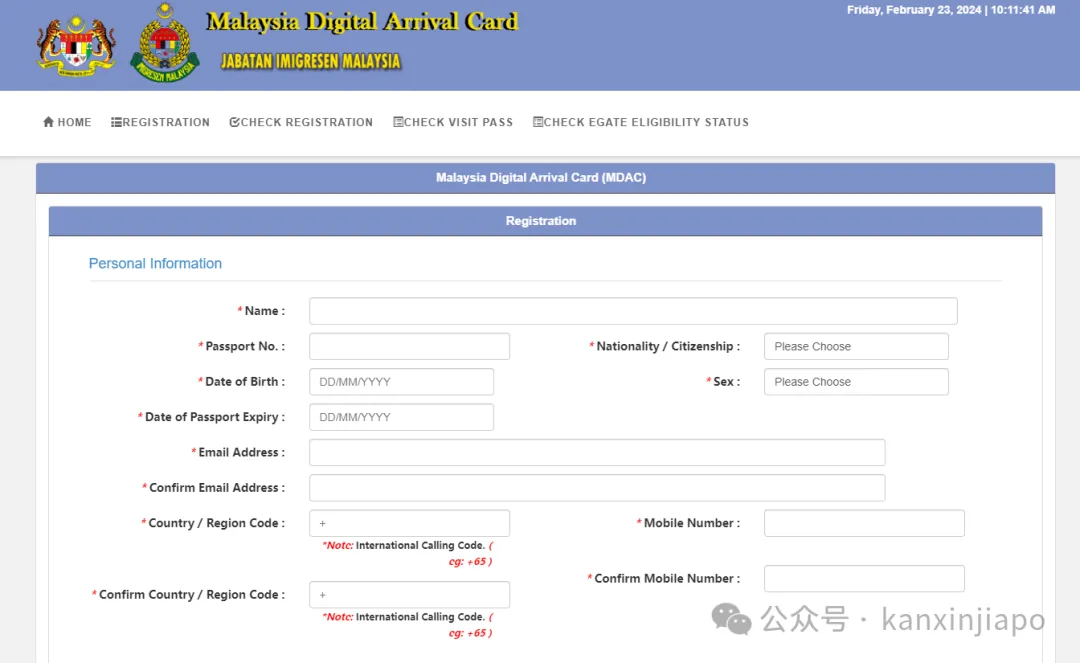Click the Nationality / Citizenship label

tap(665, 346)
